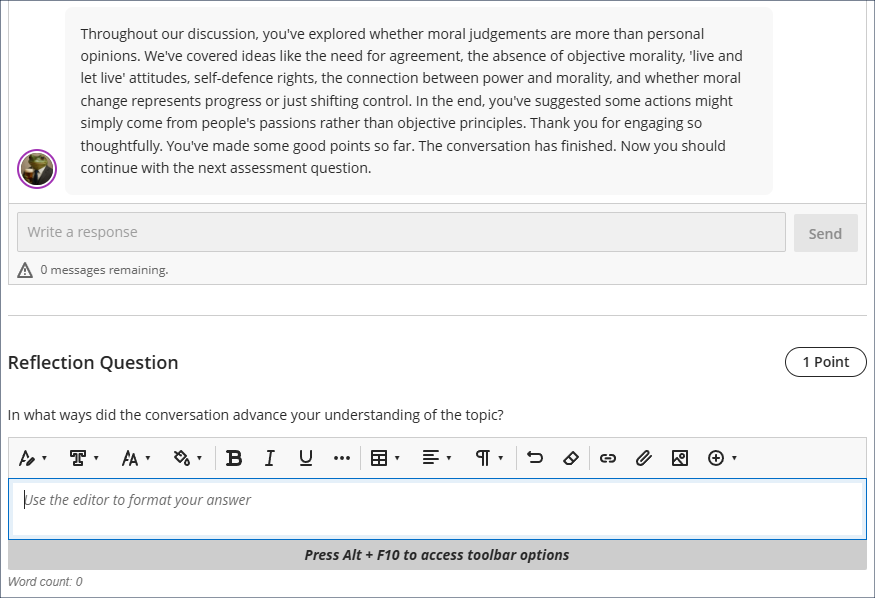
Task: Open the text color fill picker
Action: 187,458
